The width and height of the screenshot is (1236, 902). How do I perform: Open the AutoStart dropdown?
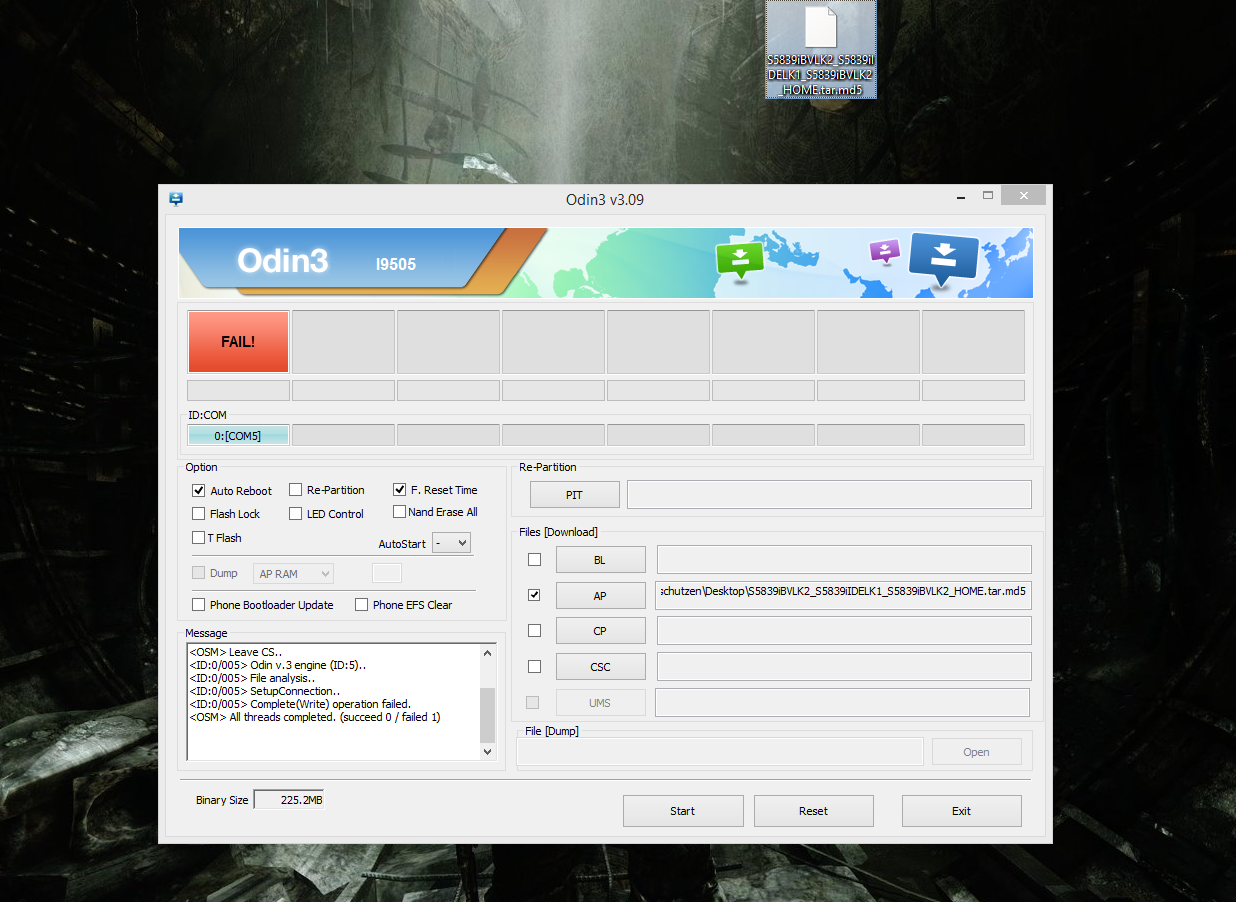tap(451, 543)
